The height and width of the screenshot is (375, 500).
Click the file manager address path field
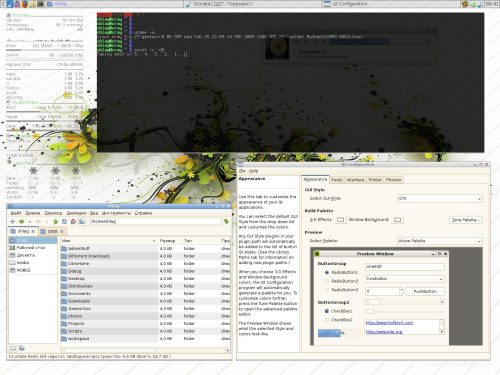click(x=156, y=221)
